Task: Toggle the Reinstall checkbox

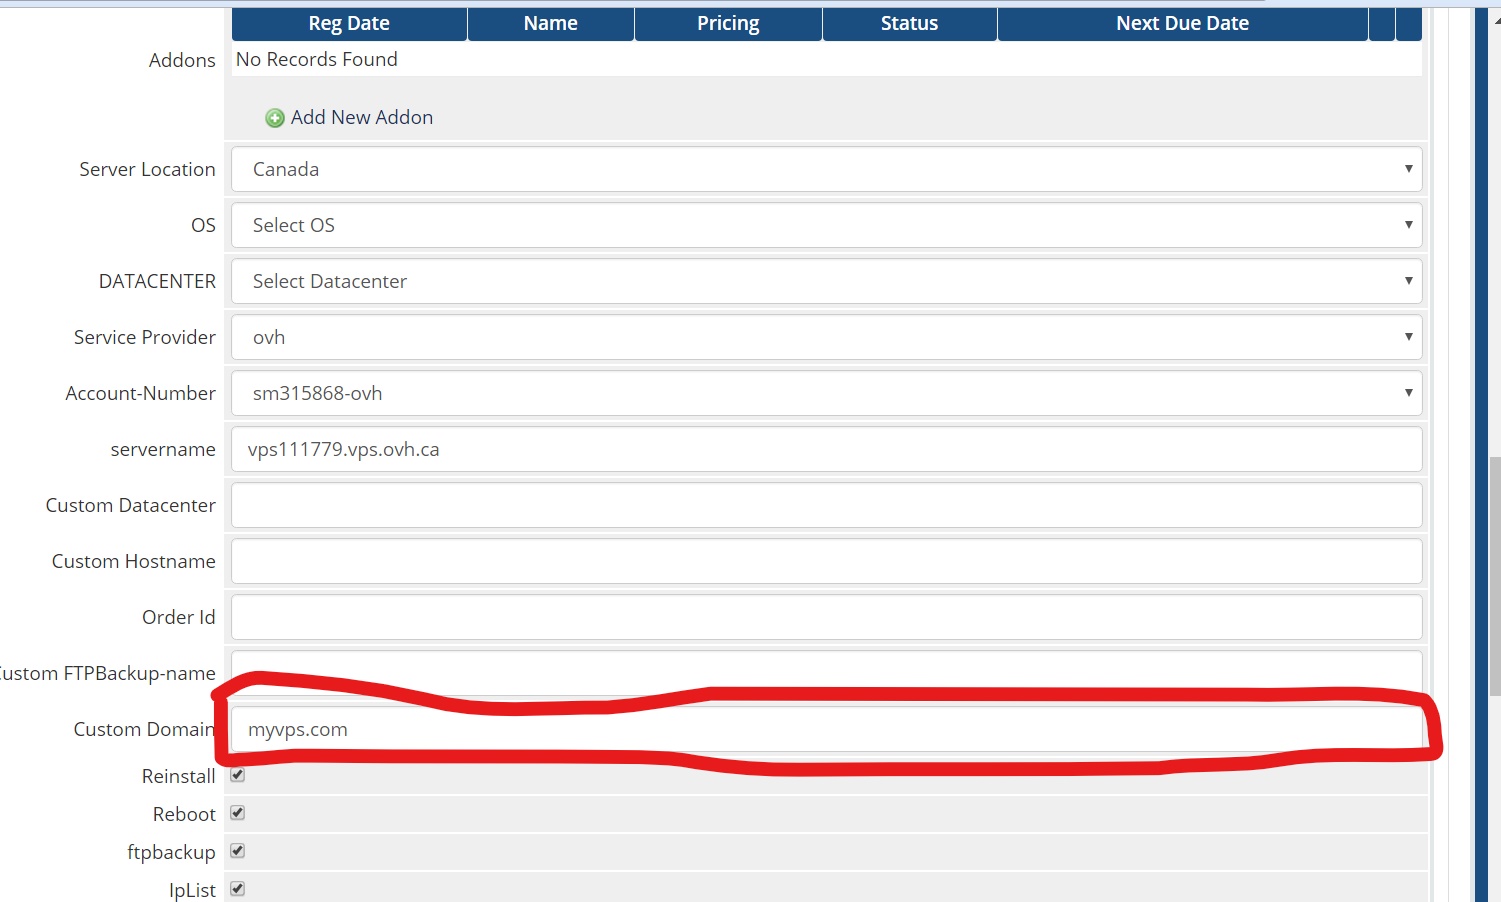Action: [238, 775]
